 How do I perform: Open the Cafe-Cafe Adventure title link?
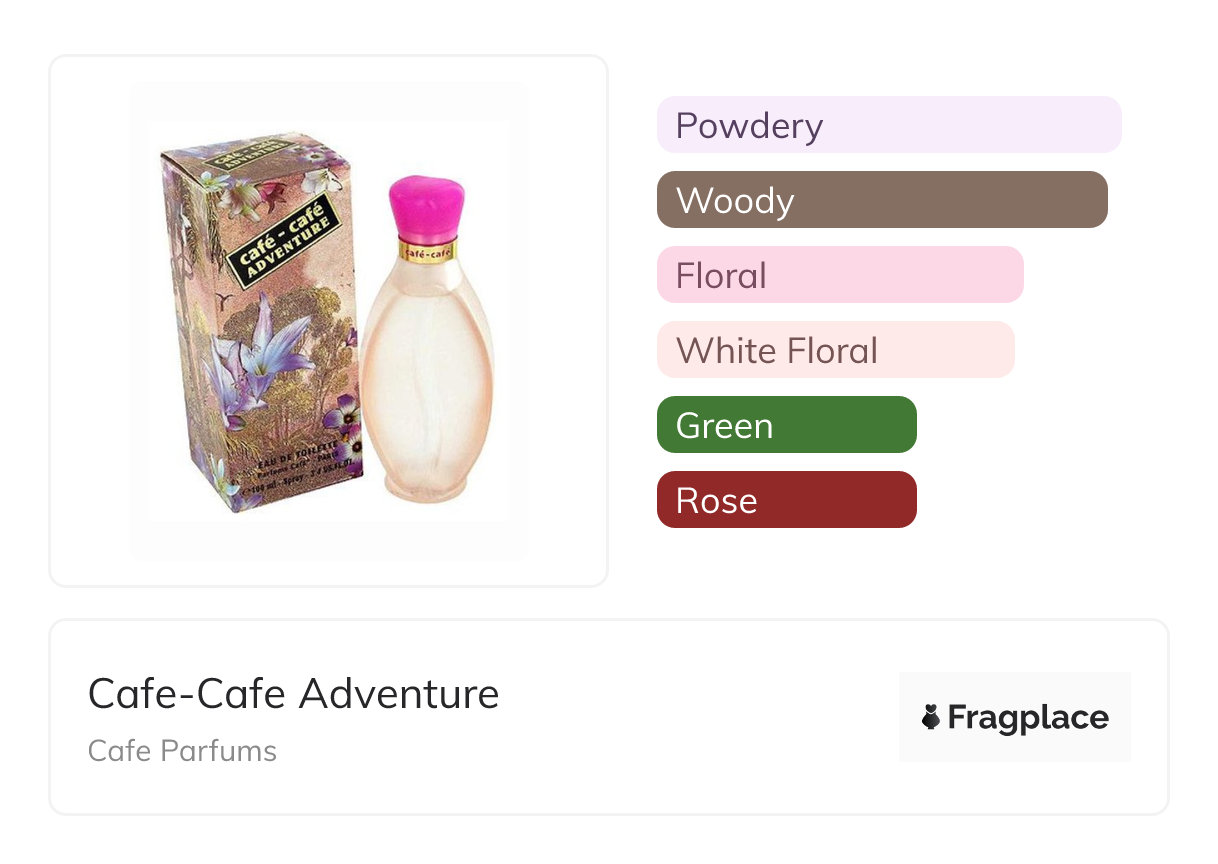click(293, 693)
